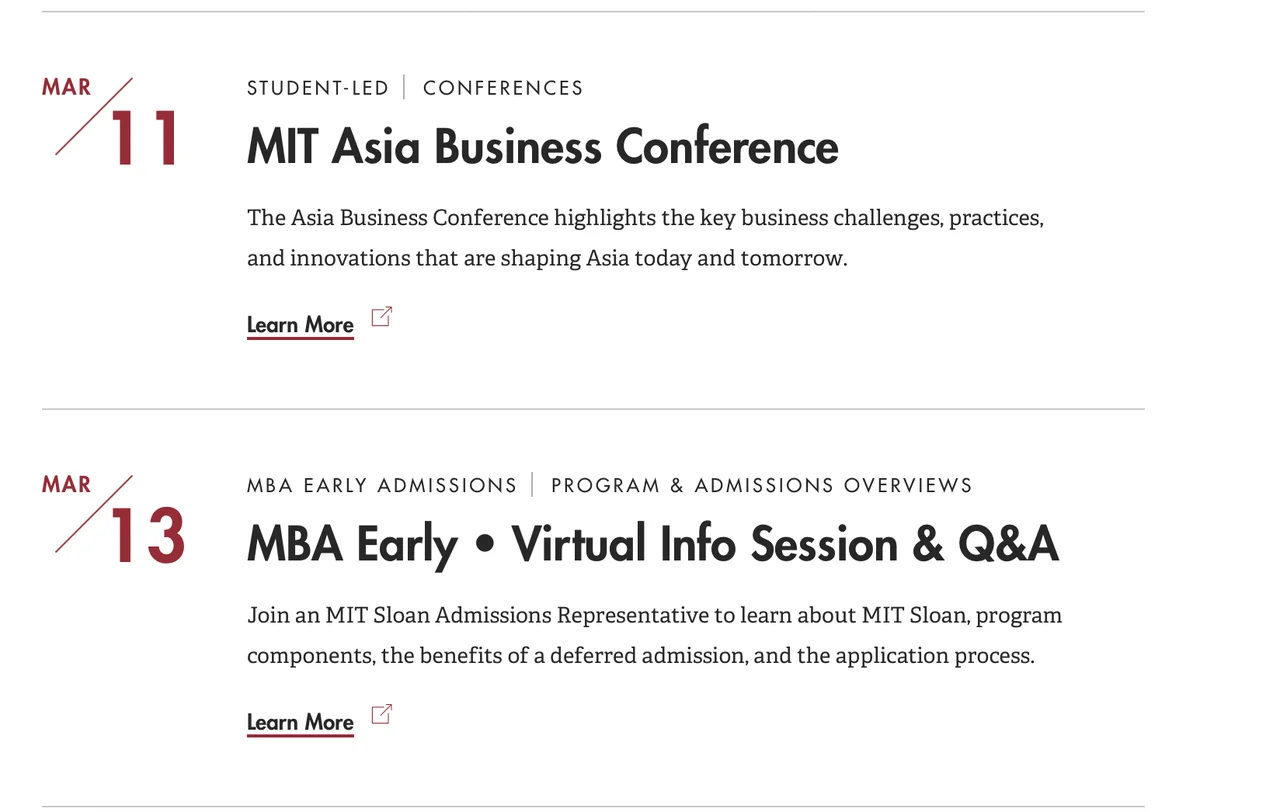Open the MIT Asia Business Conference title
1280x812 pixels.
pyautogui.click(x=542, y=146)
